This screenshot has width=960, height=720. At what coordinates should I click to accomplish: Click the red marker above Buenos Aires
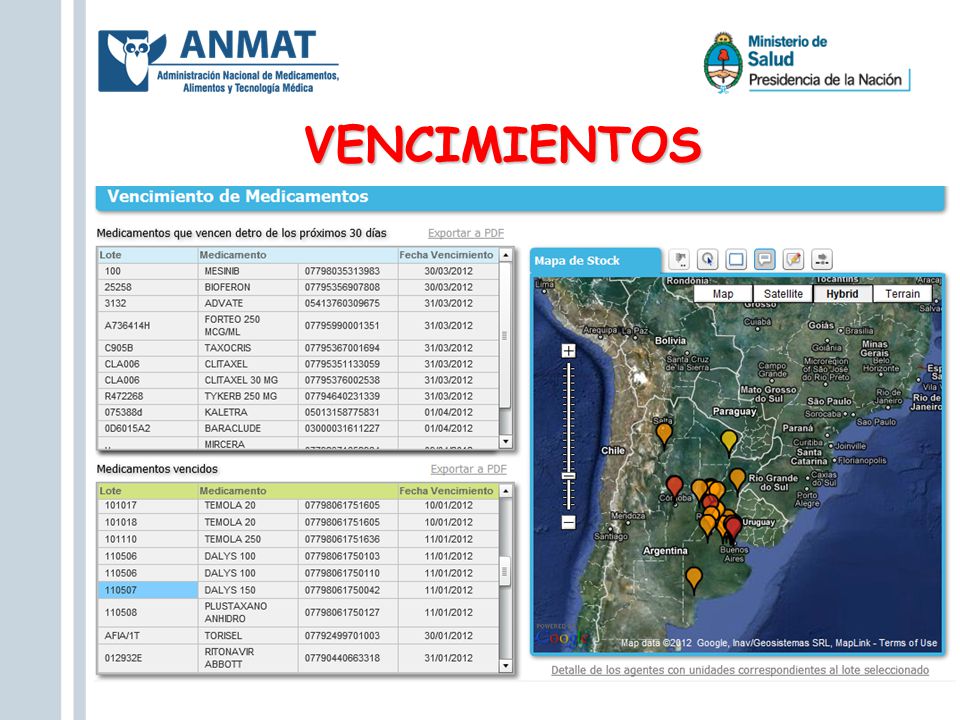[x=733, y=527]
